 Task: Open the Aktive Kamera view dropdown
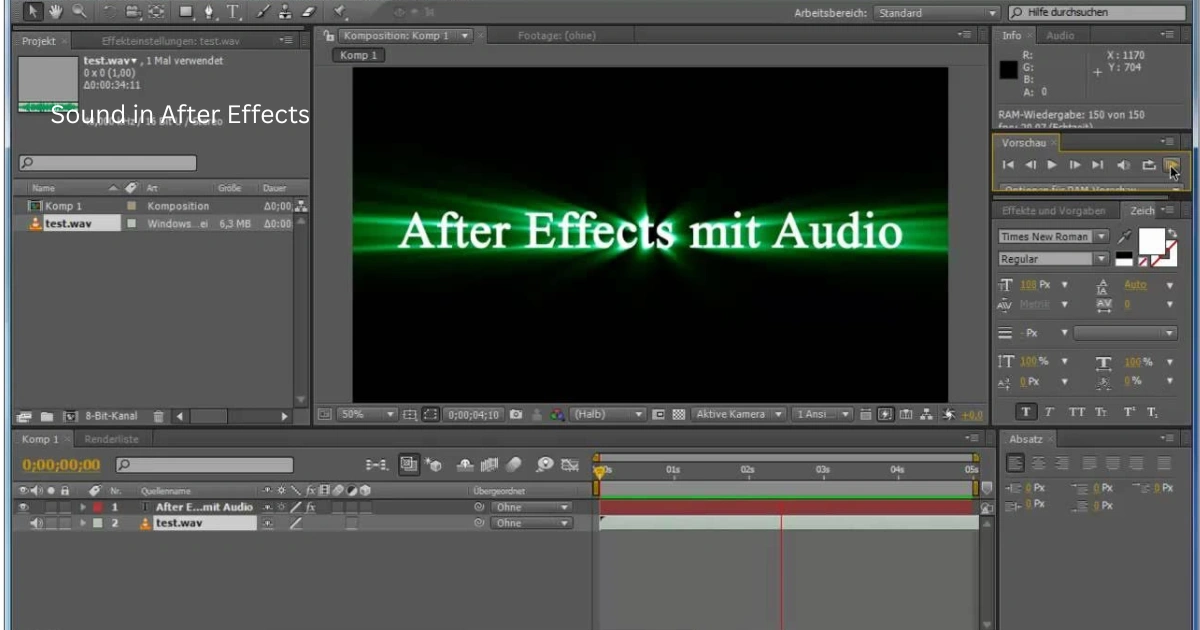[738, 413]
